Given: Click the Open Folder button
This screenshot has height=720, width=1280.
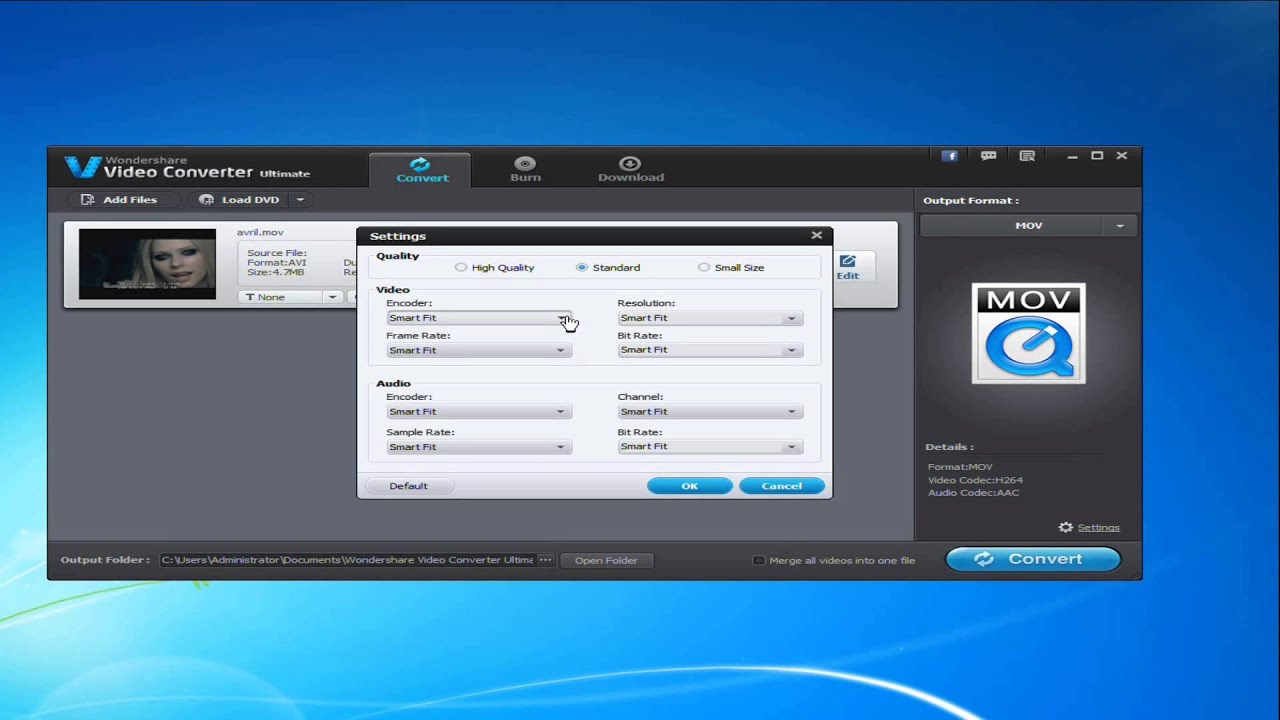Looking at the screenshot, I should point(606,560).
